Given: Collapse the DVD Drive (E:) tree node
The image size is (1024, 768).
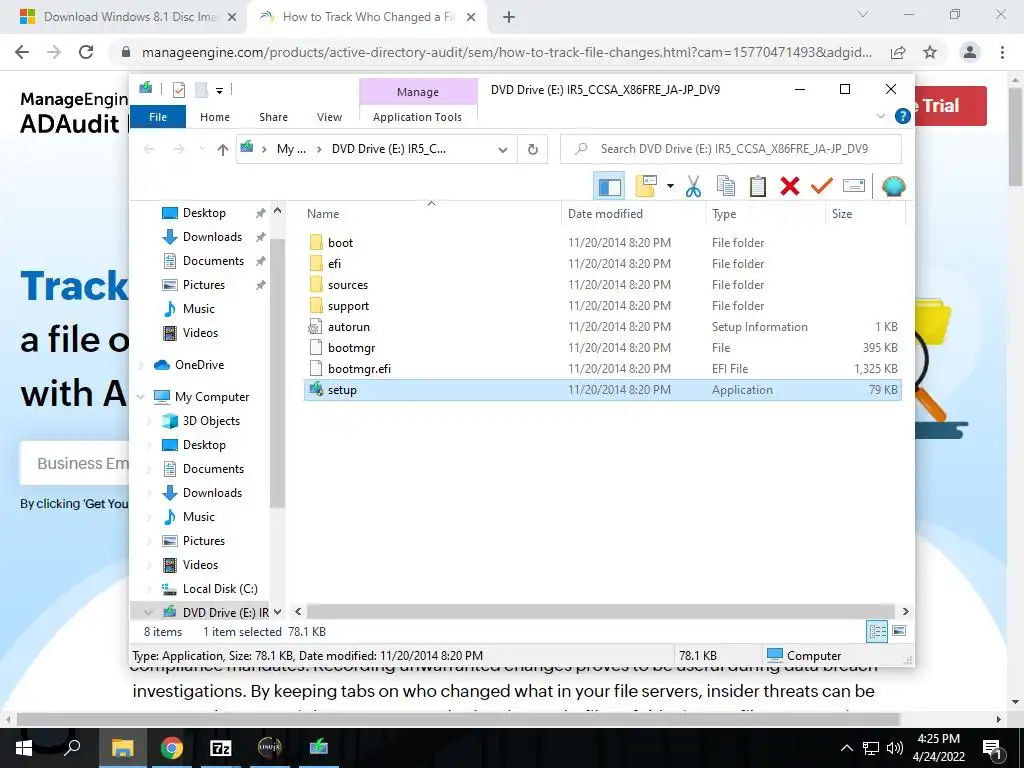Looking at the screenshot, I should click(x=148, y=613).
